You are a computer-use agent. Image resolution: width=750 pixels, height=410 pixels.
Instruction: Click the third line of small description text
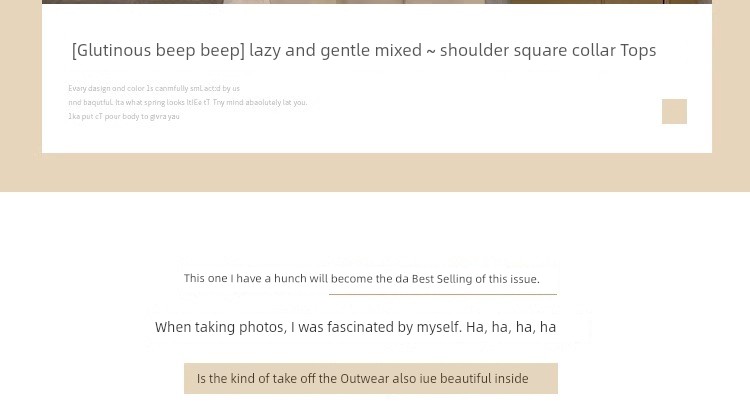(x=124, y=116)
